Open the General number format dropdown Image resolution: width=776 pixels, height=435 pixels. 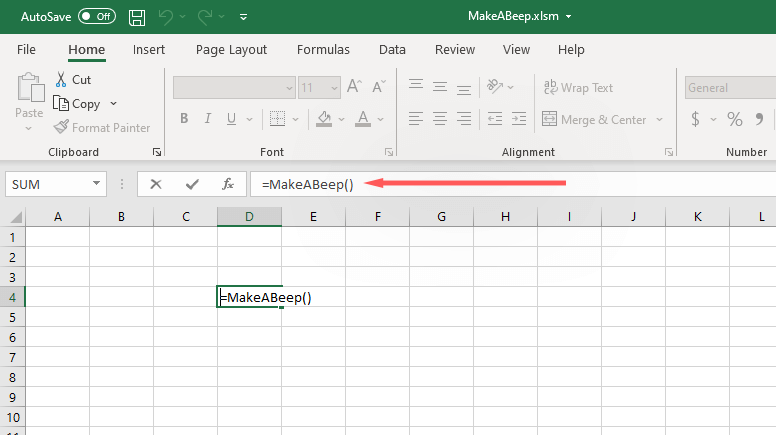pyautogui.click(x=729, y=88)
